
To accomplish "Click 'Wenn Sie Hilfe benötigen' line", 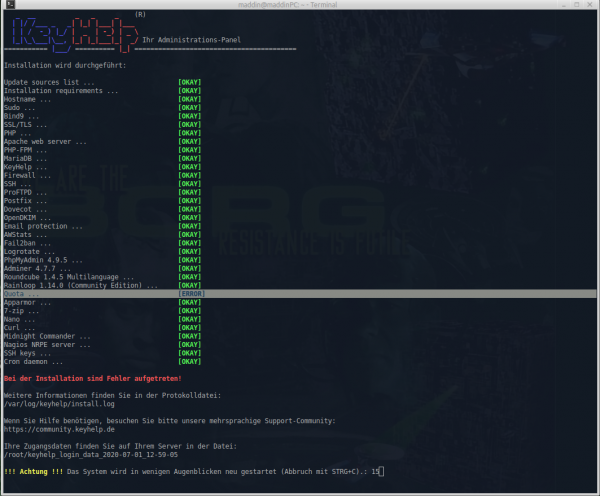I will (170, 421).
